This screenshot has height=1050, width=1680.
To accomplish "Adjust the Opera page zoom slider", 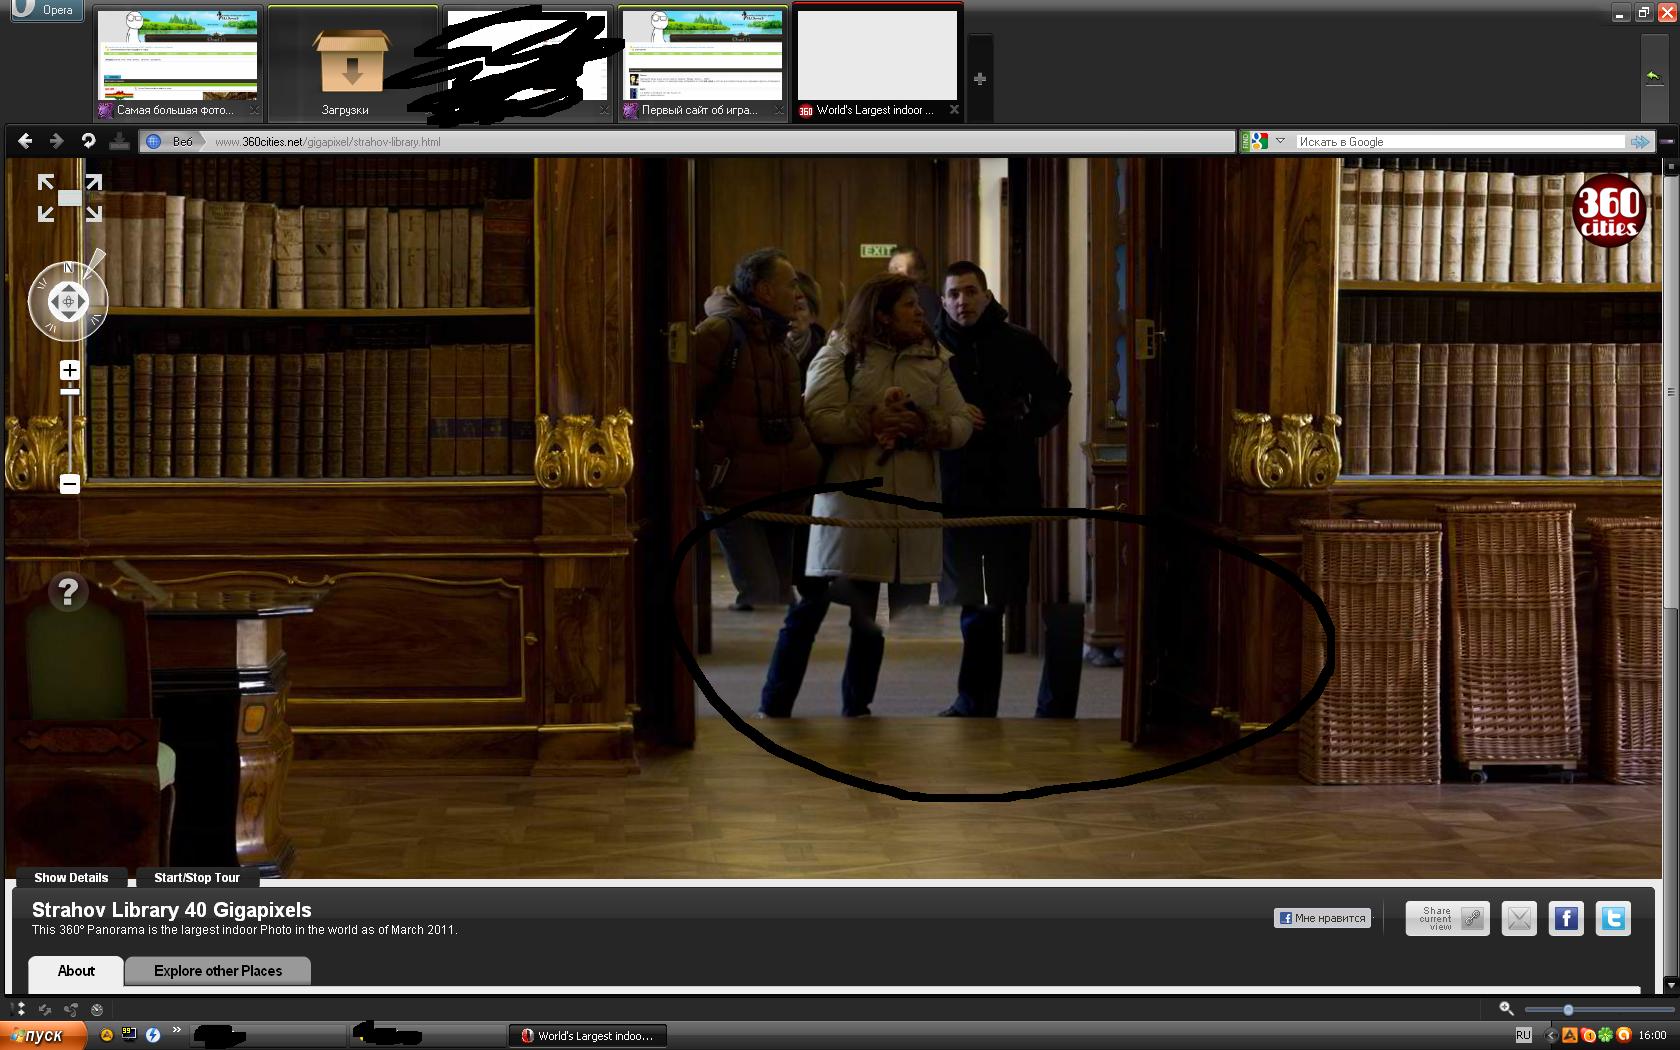I will tap(1568, 1010).
